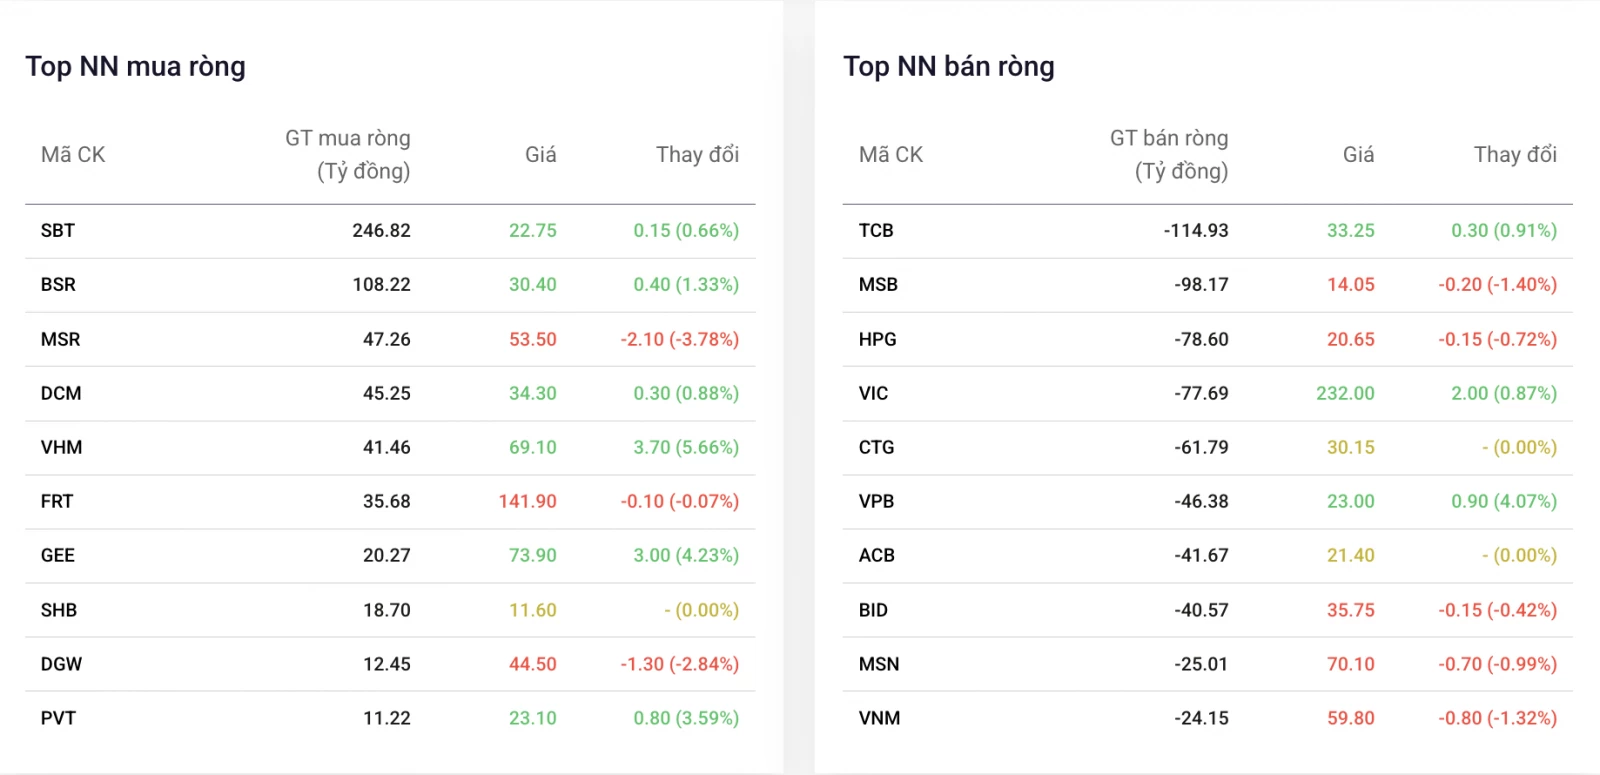Select the -24.15 net sell value
1600x775 pixels.
coord(1202,718)
